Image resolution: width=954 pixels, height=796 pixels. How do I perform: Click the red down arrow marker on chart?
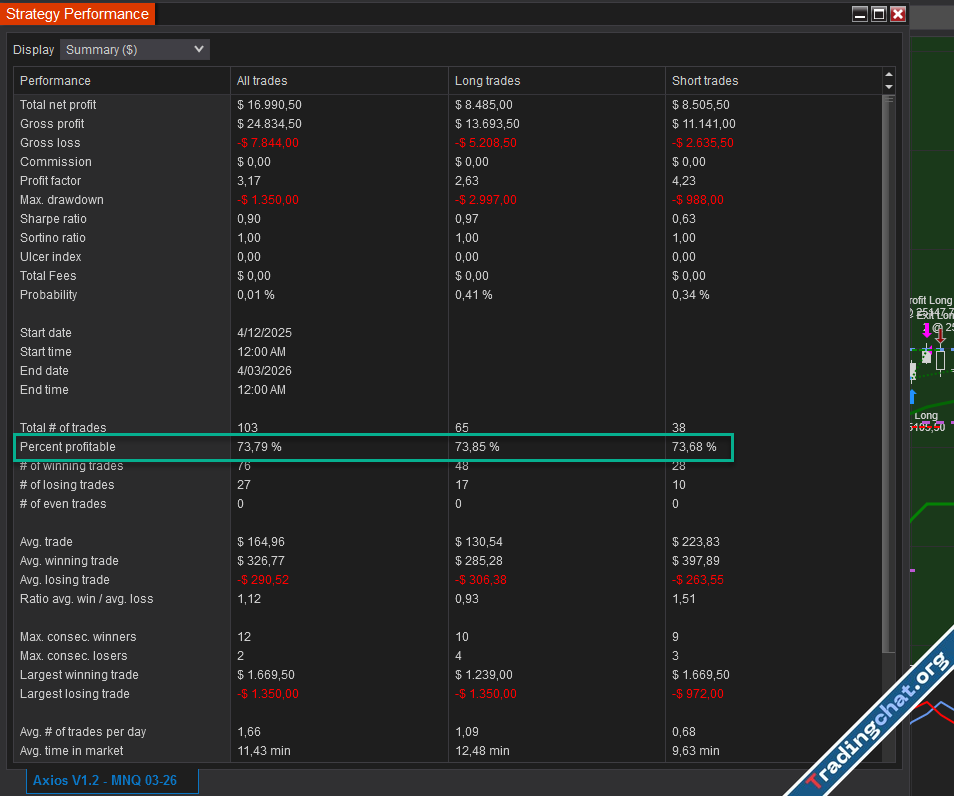pyautogui.click(x=940, y=335)
